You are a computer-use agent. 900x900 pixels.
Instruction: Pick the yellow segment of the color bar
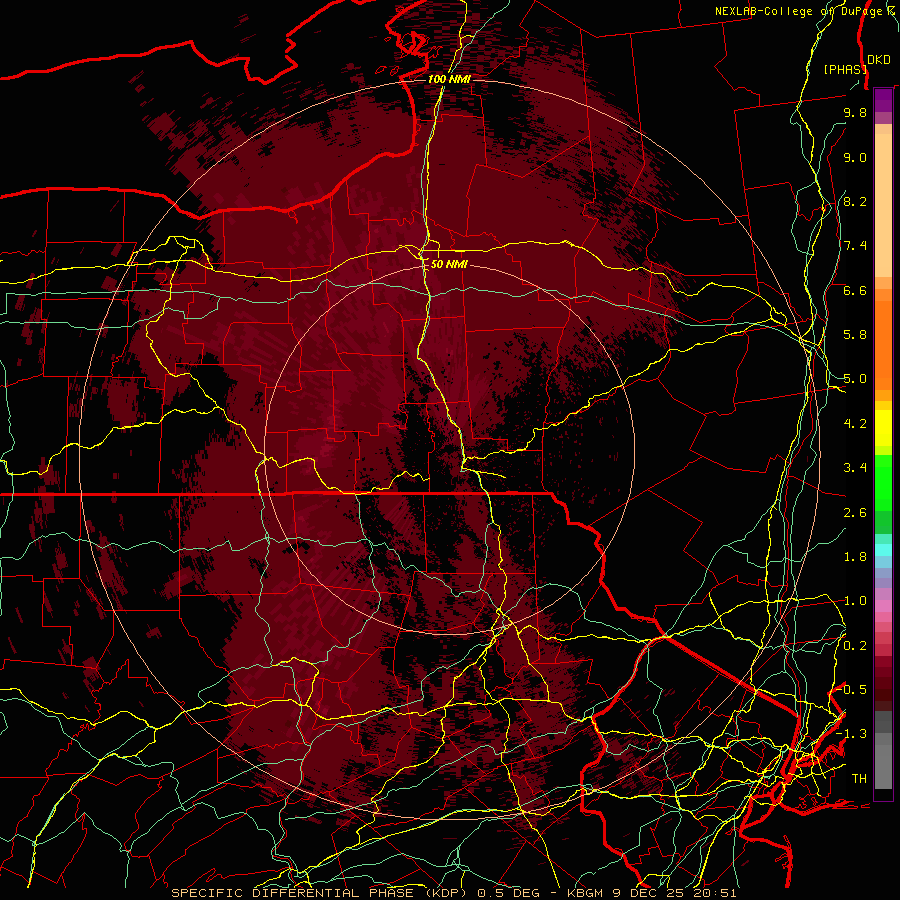883,427
